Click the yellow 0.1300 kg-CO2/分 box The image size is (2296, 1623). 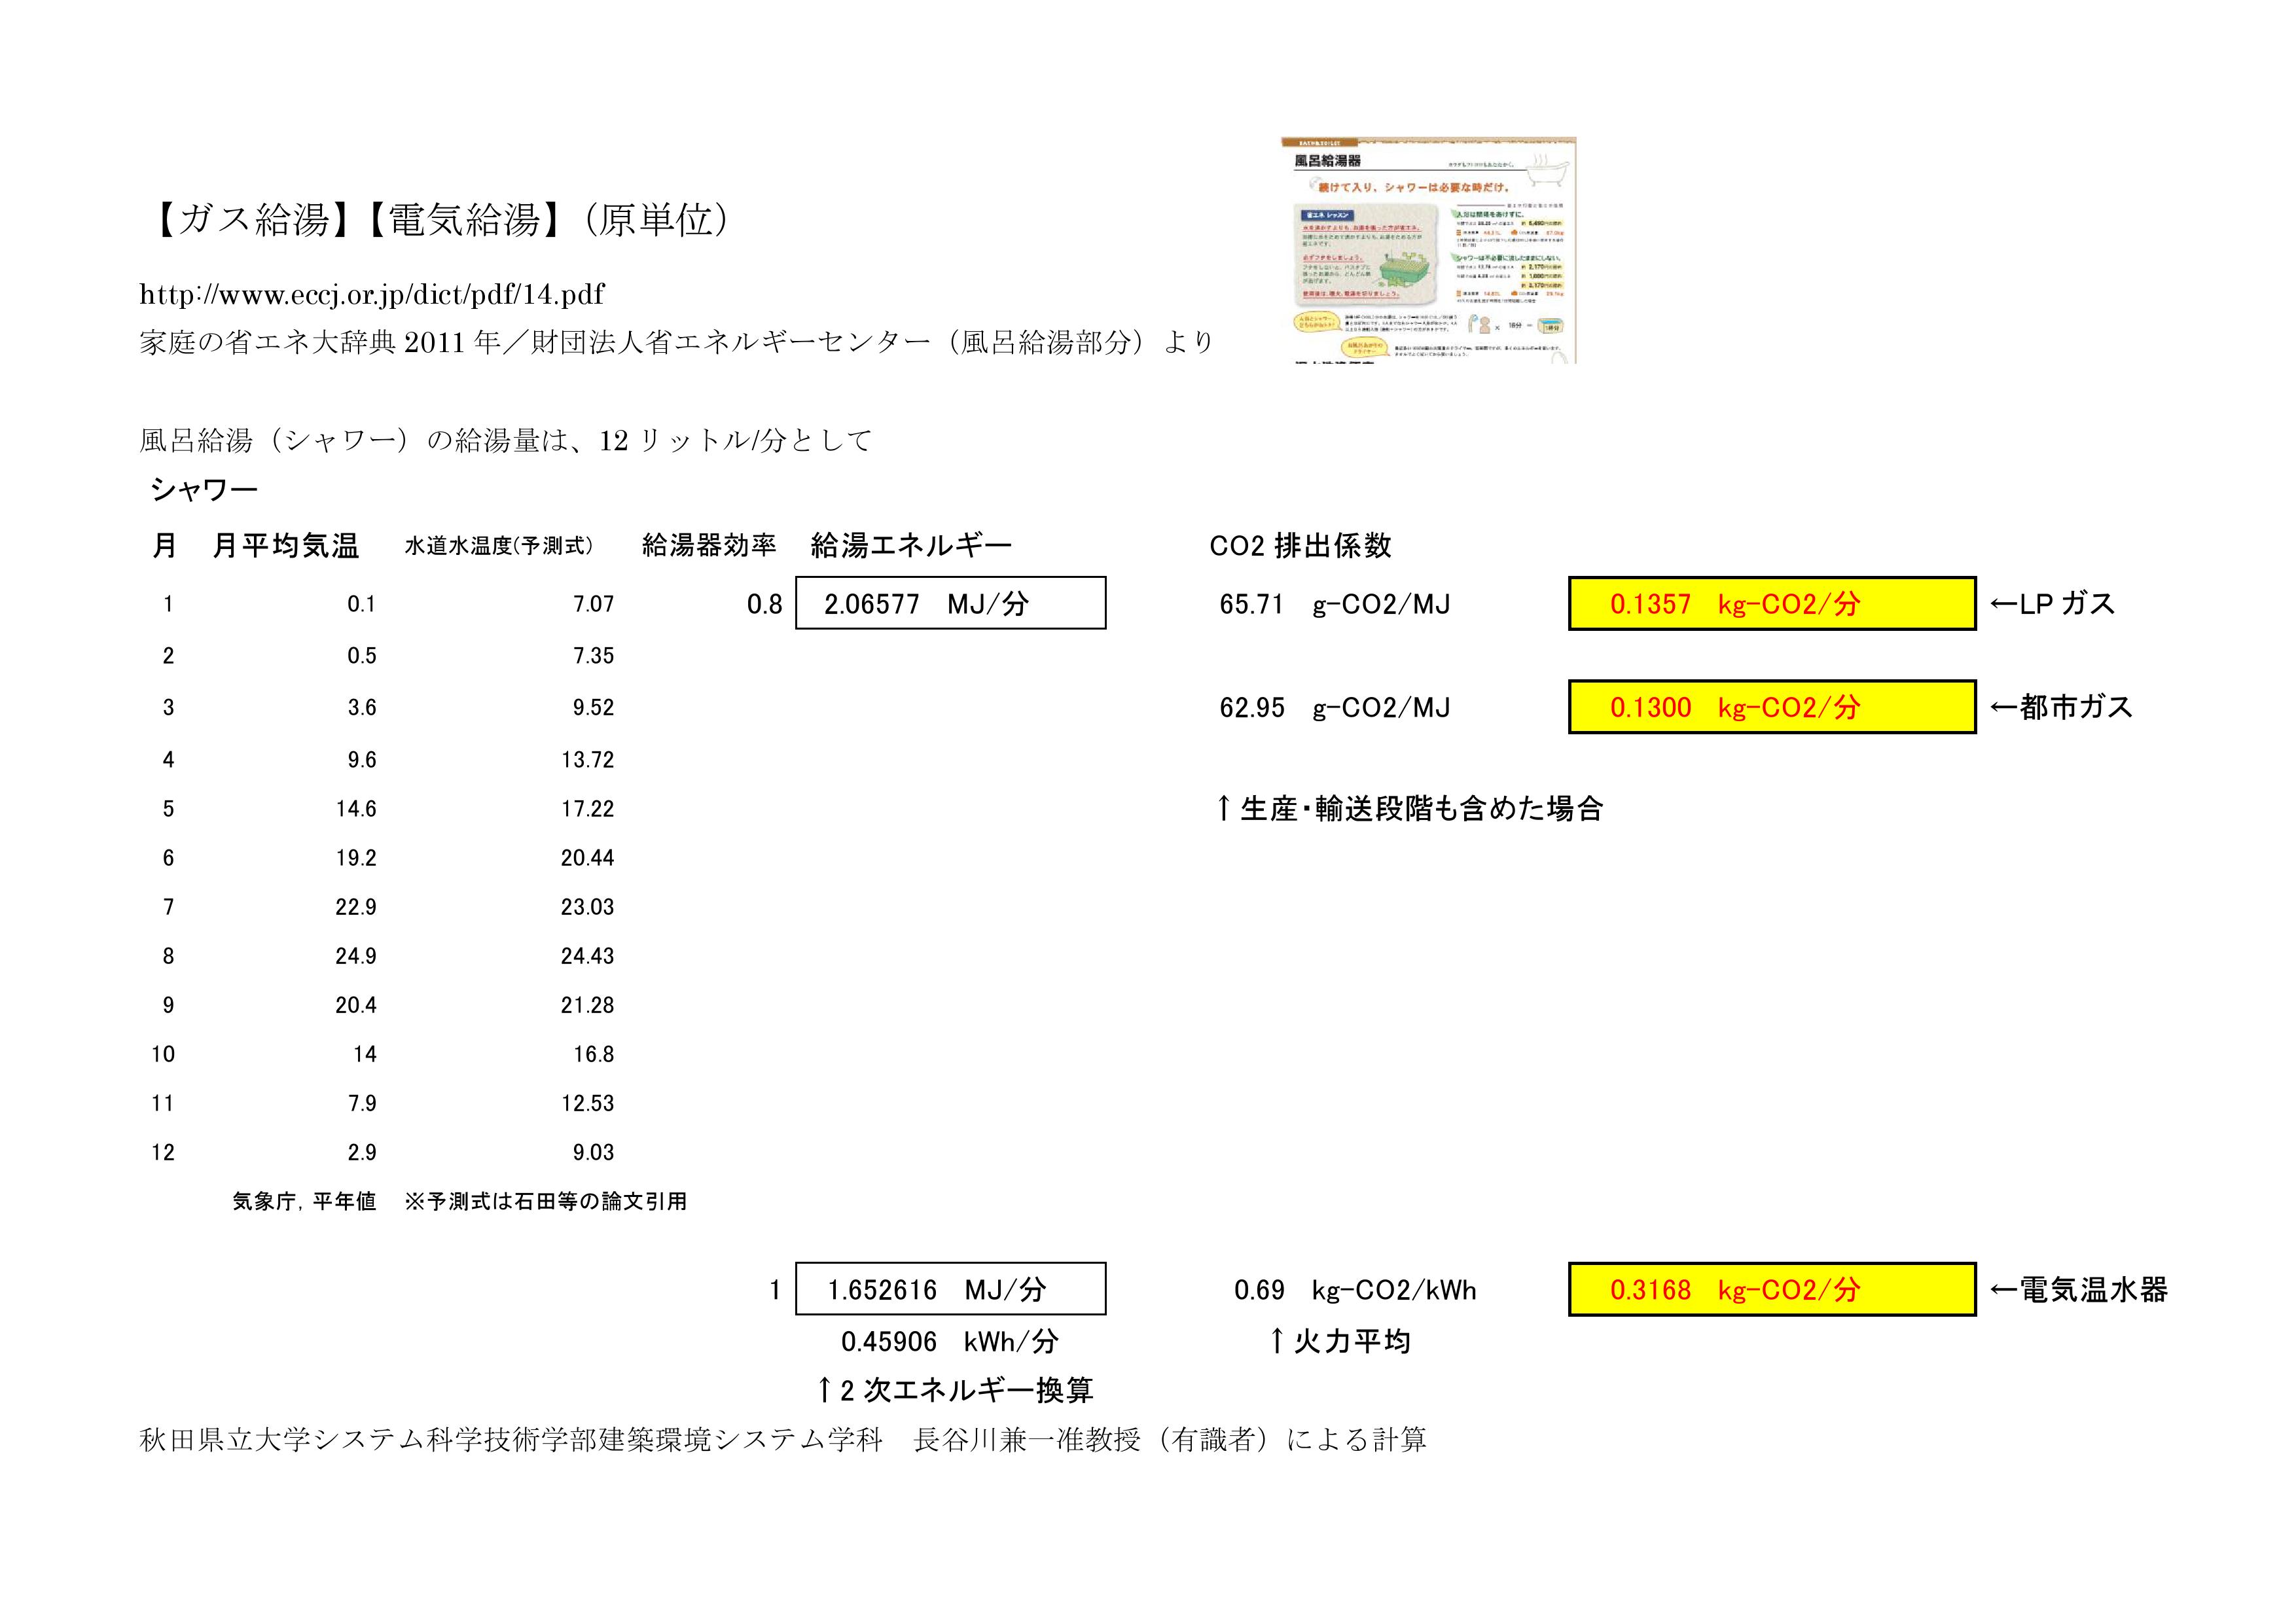pyautogui.click(x=1771, y=707)
